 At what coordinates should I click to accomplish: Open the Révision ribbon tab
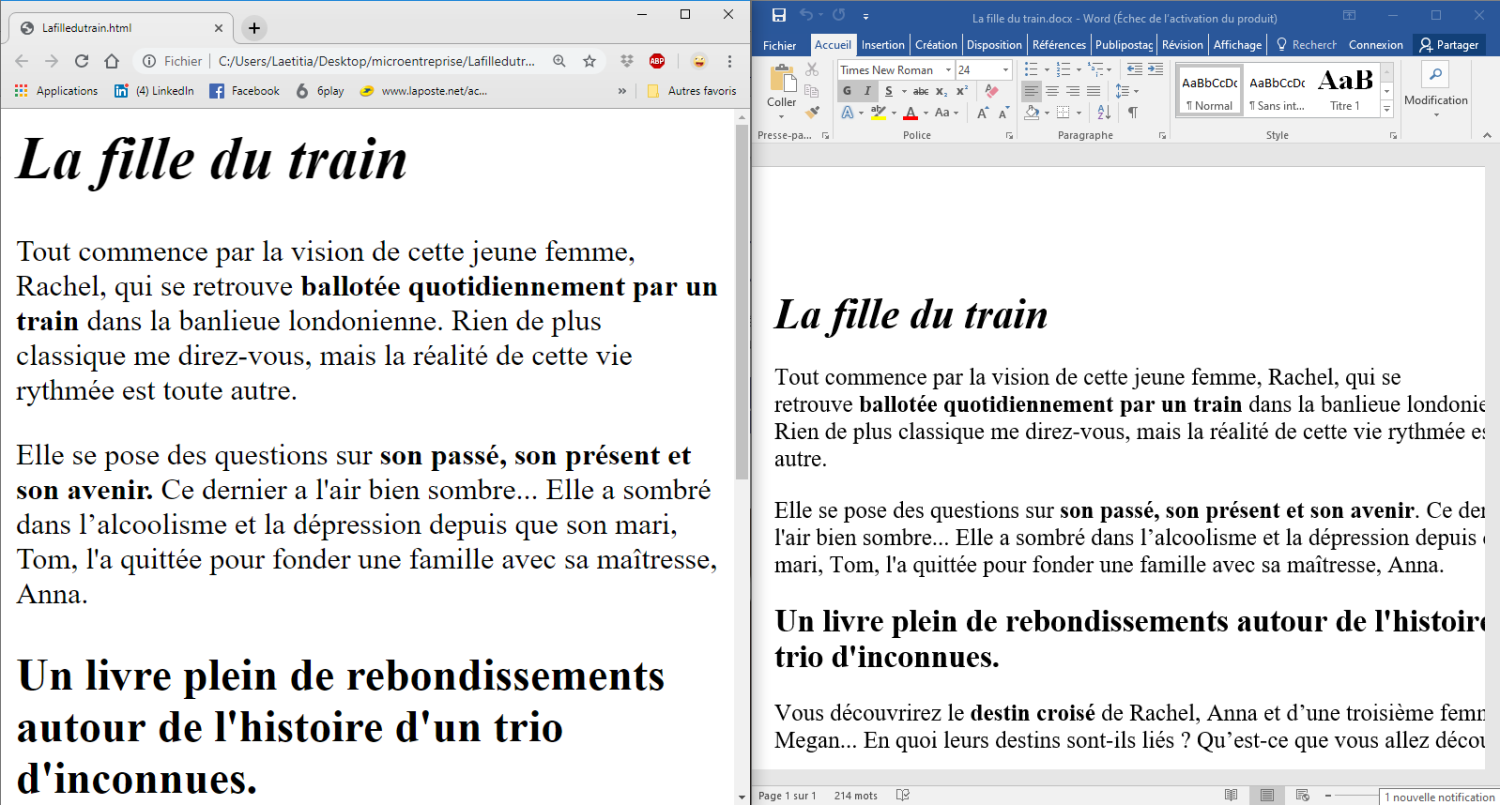(1182, 45)
